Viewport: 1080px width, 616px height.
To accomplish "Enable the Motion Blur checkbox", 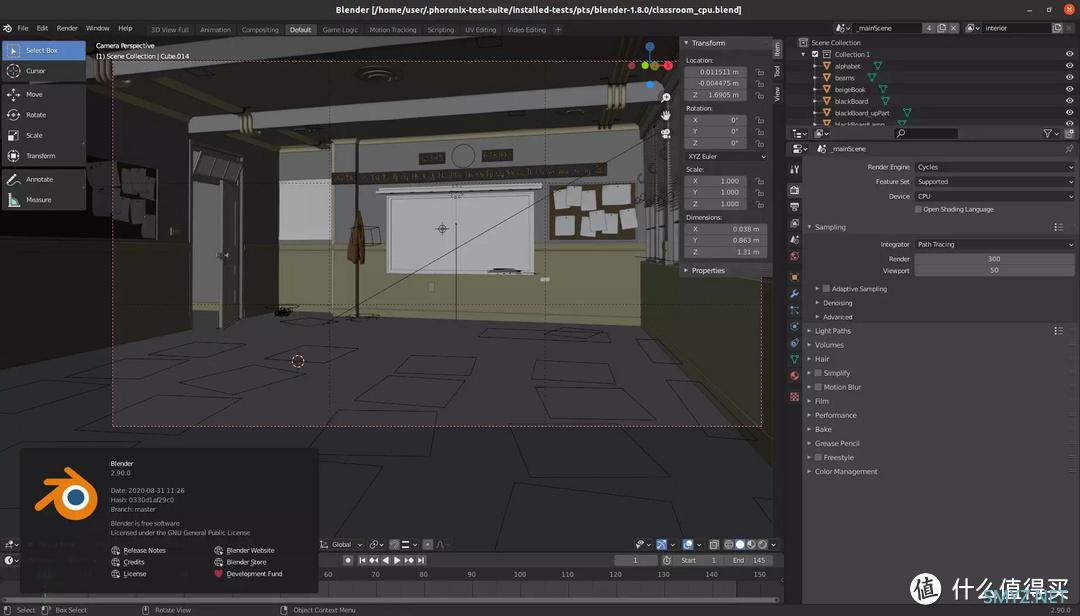I will (x=818, y=387).
